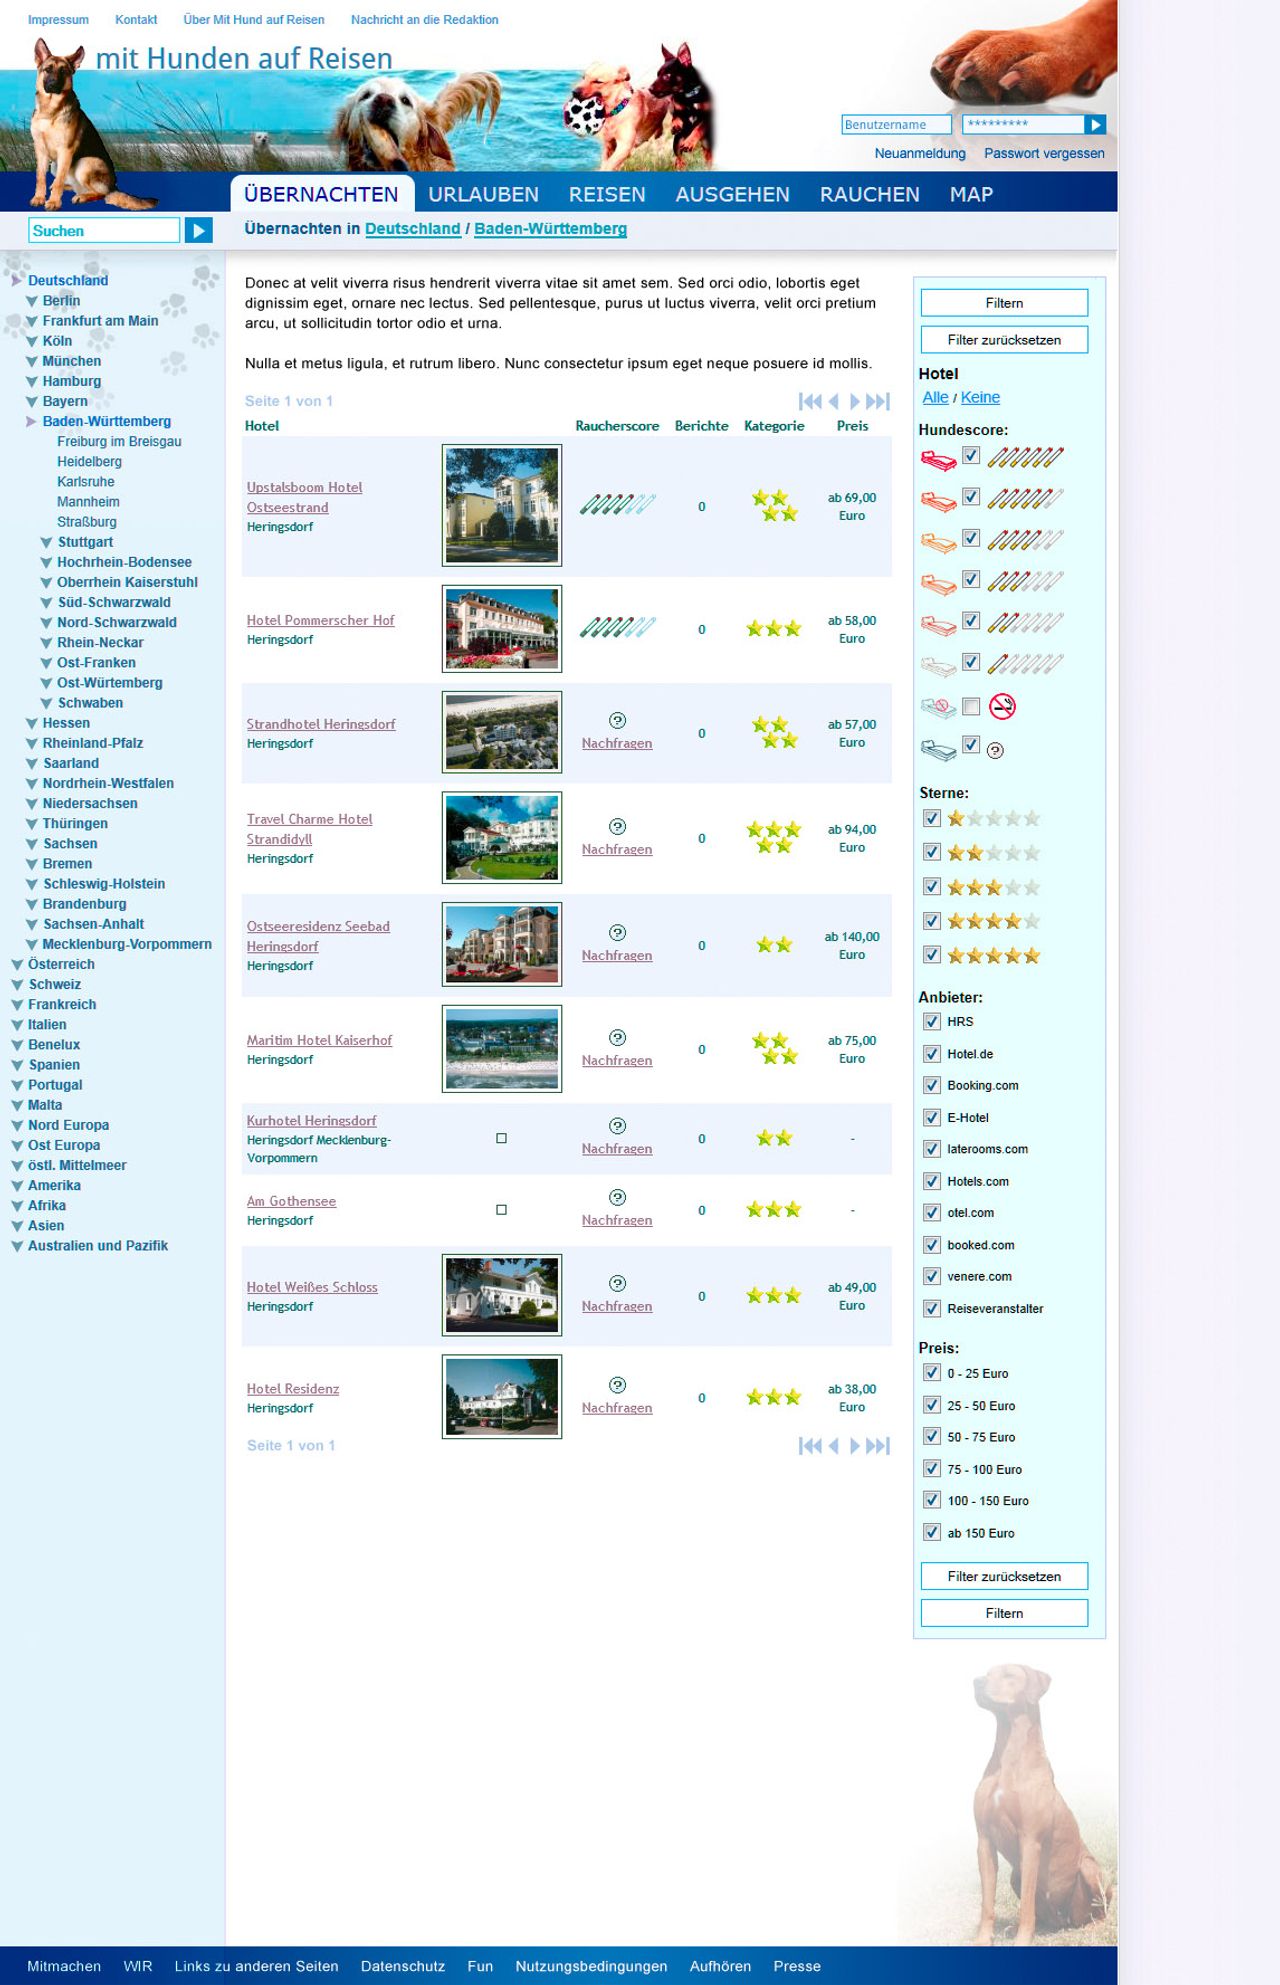
Task: Open the Maritim Hotel Kaiserhof link
Action: (319, 1040)
